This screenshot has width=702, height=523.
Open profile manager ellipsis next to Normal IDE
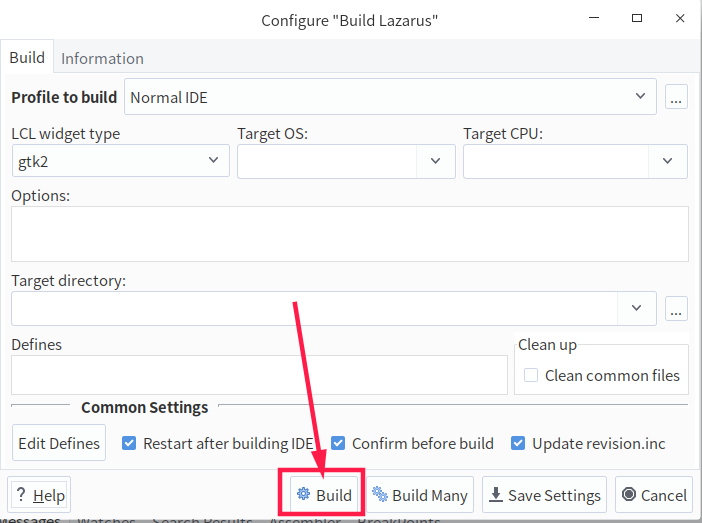[676, 97]
